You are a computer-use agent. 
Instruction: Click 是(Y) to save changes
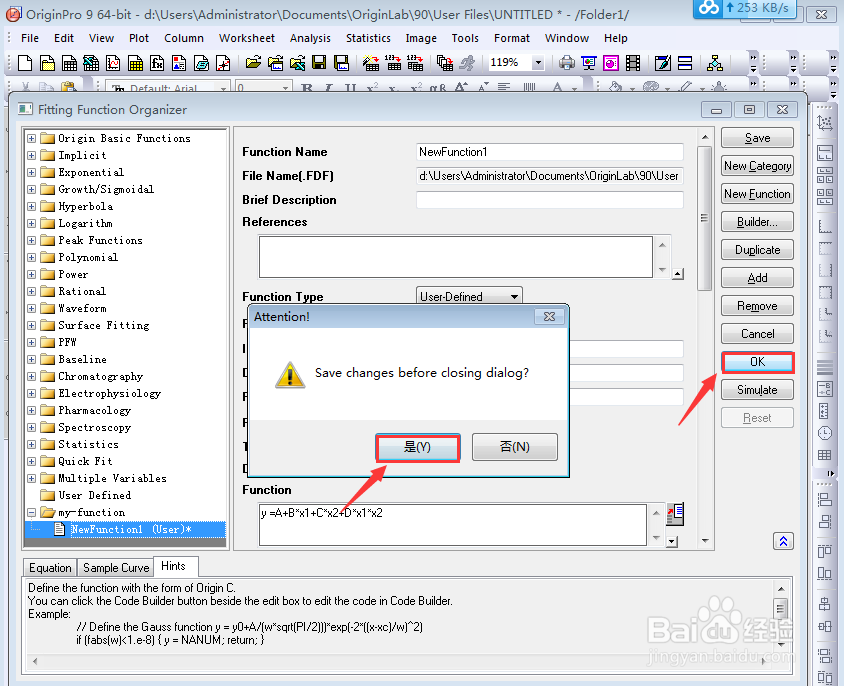click(418, 447)
